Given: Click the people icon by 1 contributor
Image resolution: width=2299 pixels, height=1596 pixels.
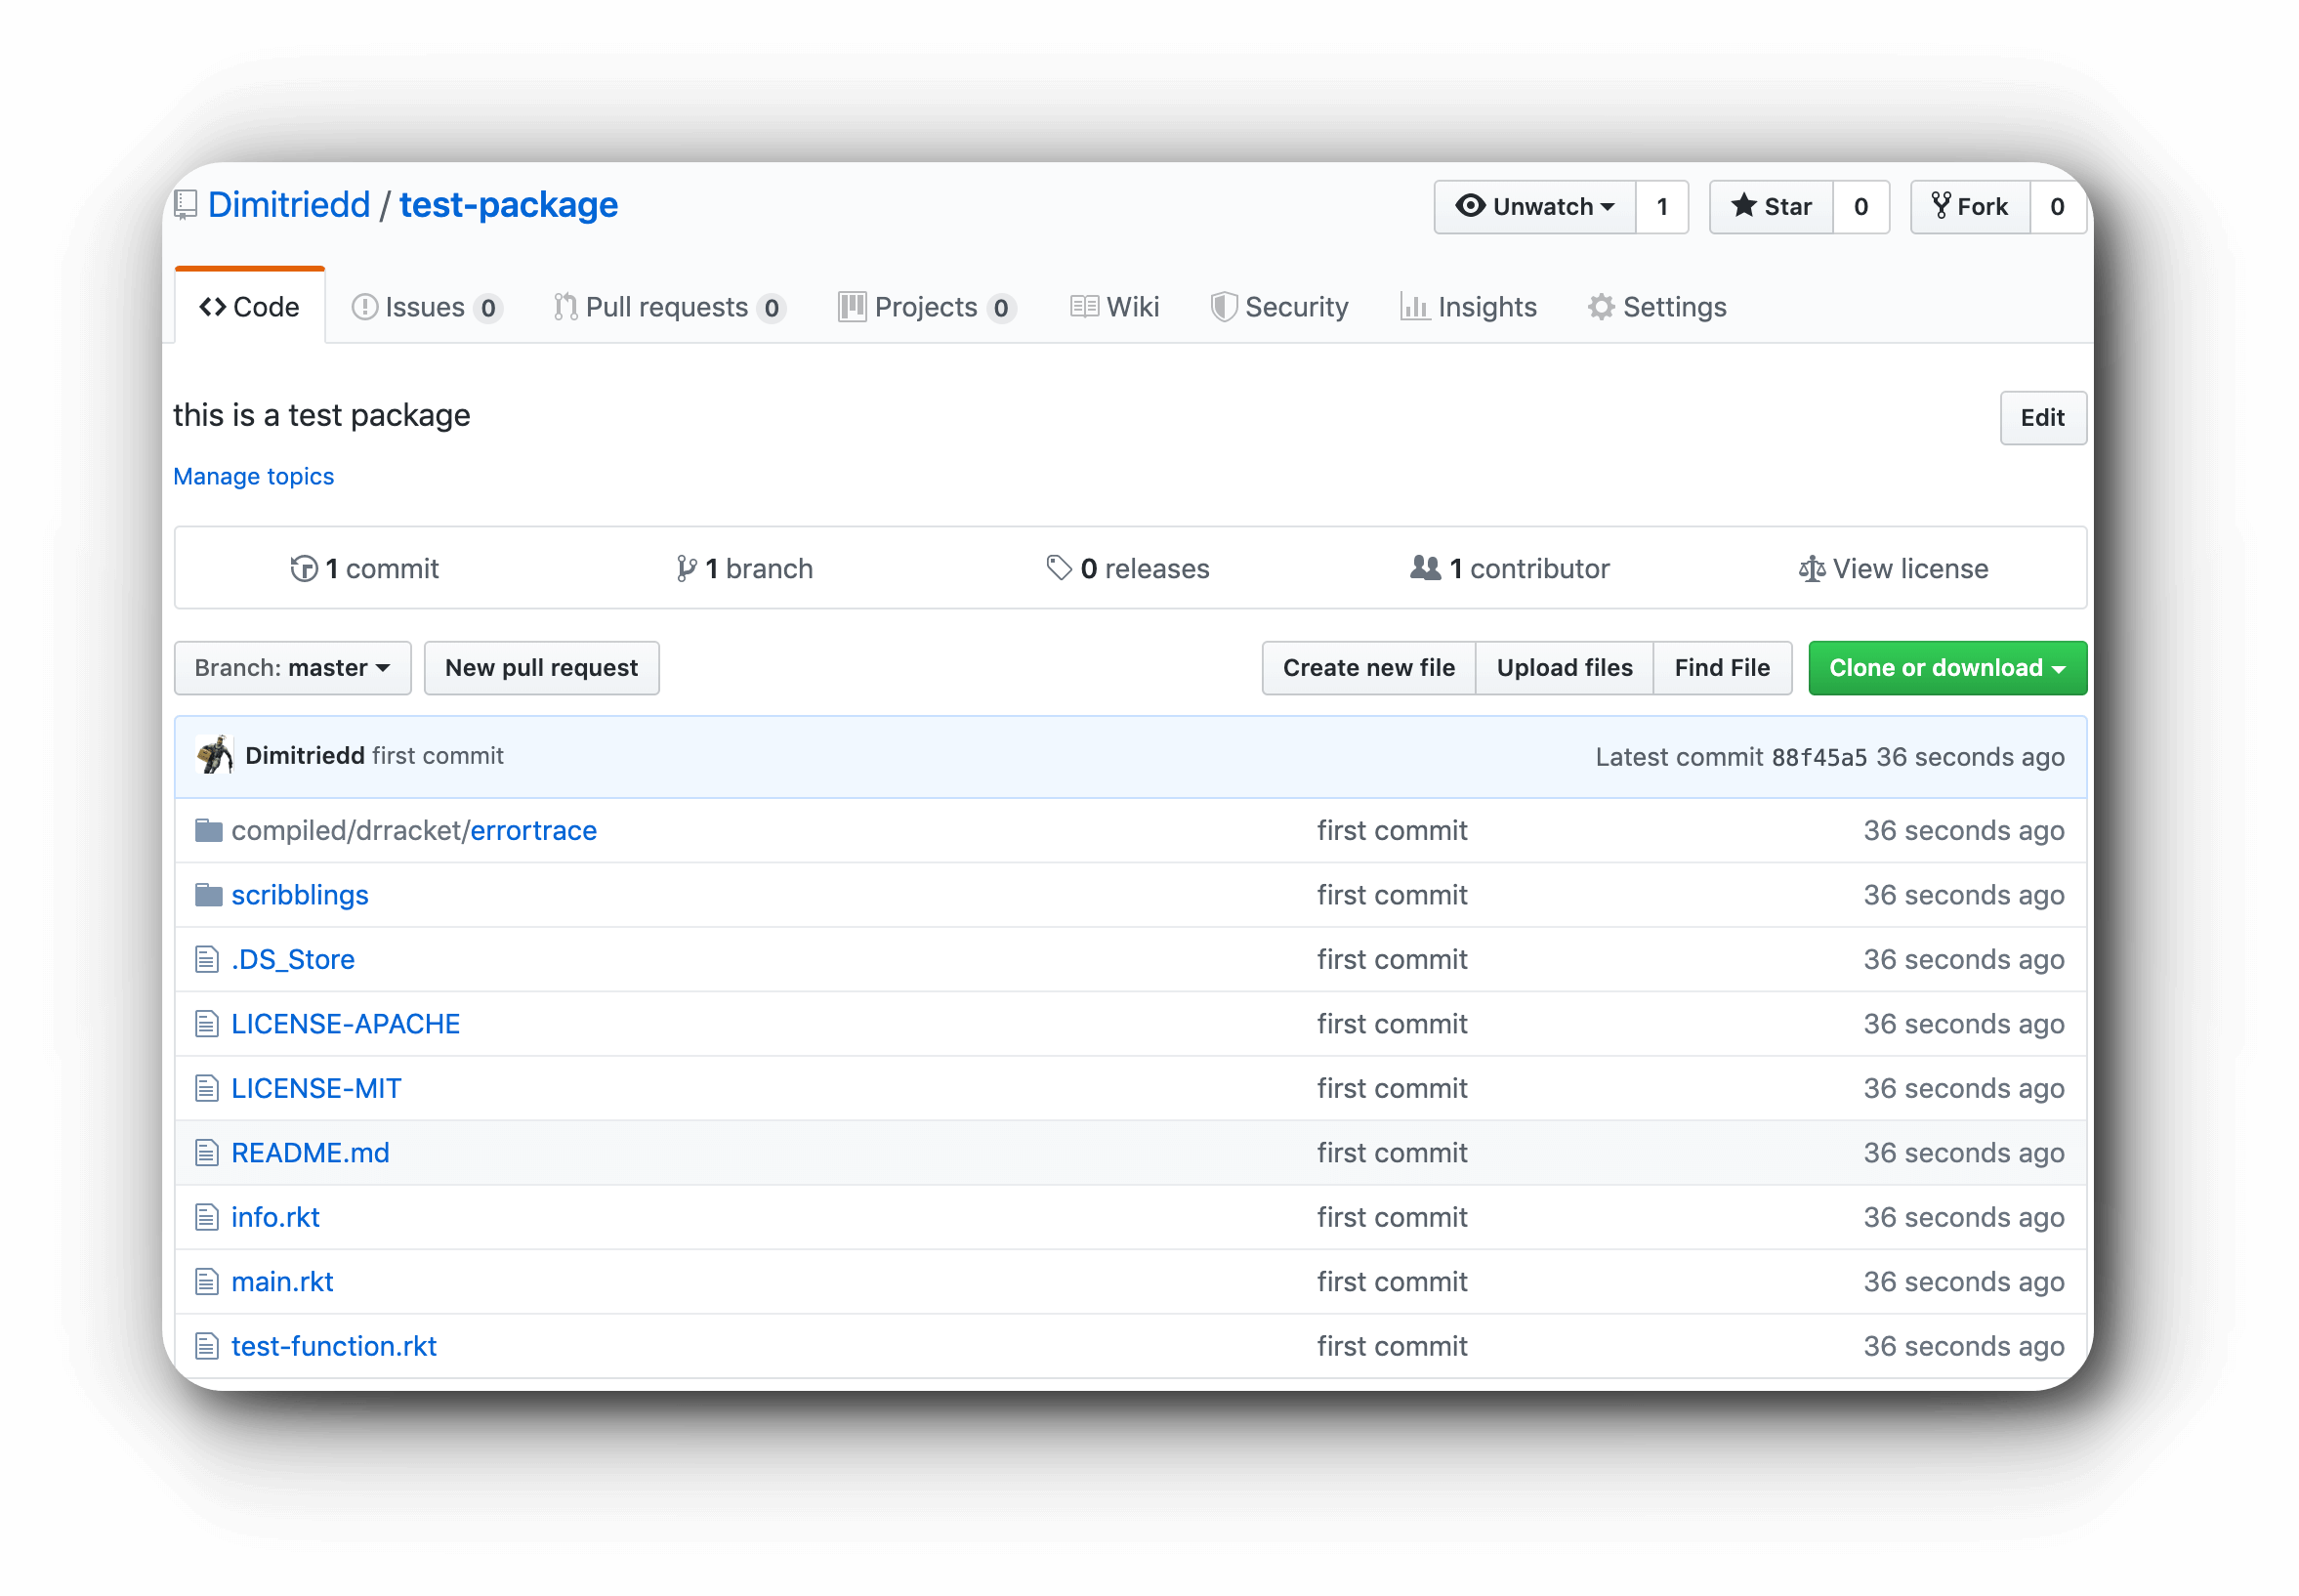Looking at the screenshot, I should (x=1425, y=568).
